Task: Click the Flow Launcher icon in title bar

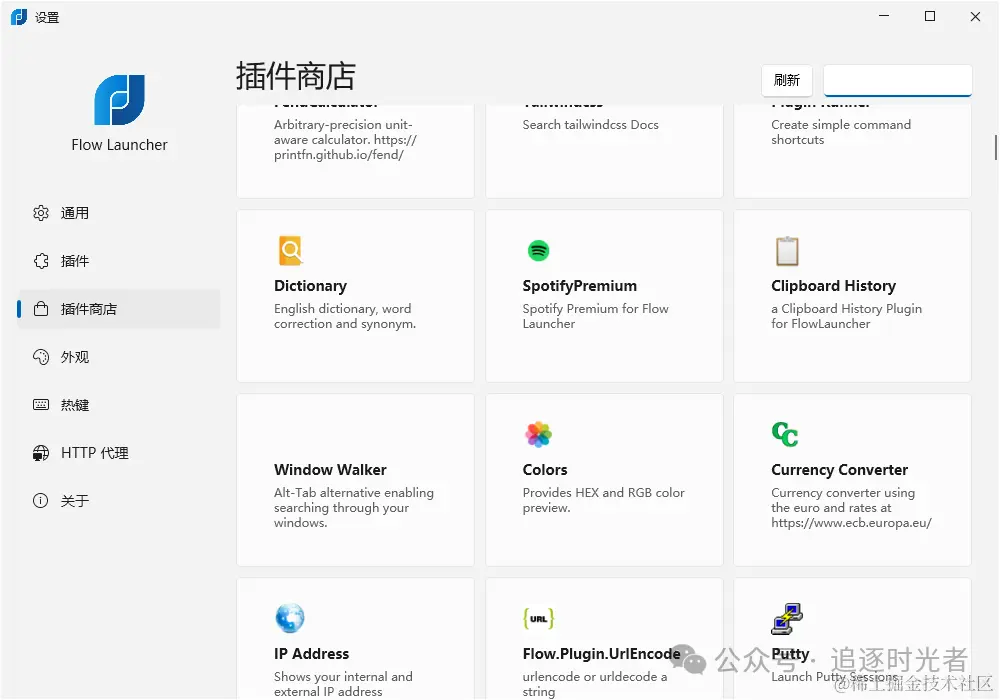Action: pos(19,17)
